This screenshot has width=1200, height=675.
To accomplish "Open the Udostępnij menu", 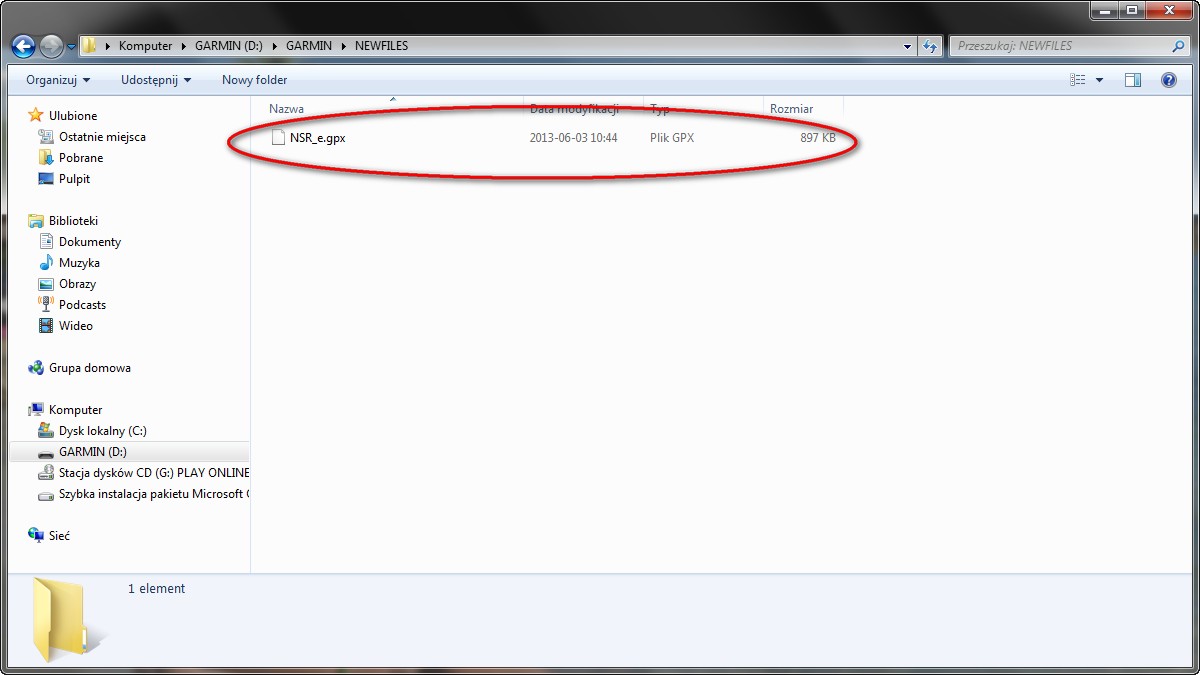I will pos(154,80).
